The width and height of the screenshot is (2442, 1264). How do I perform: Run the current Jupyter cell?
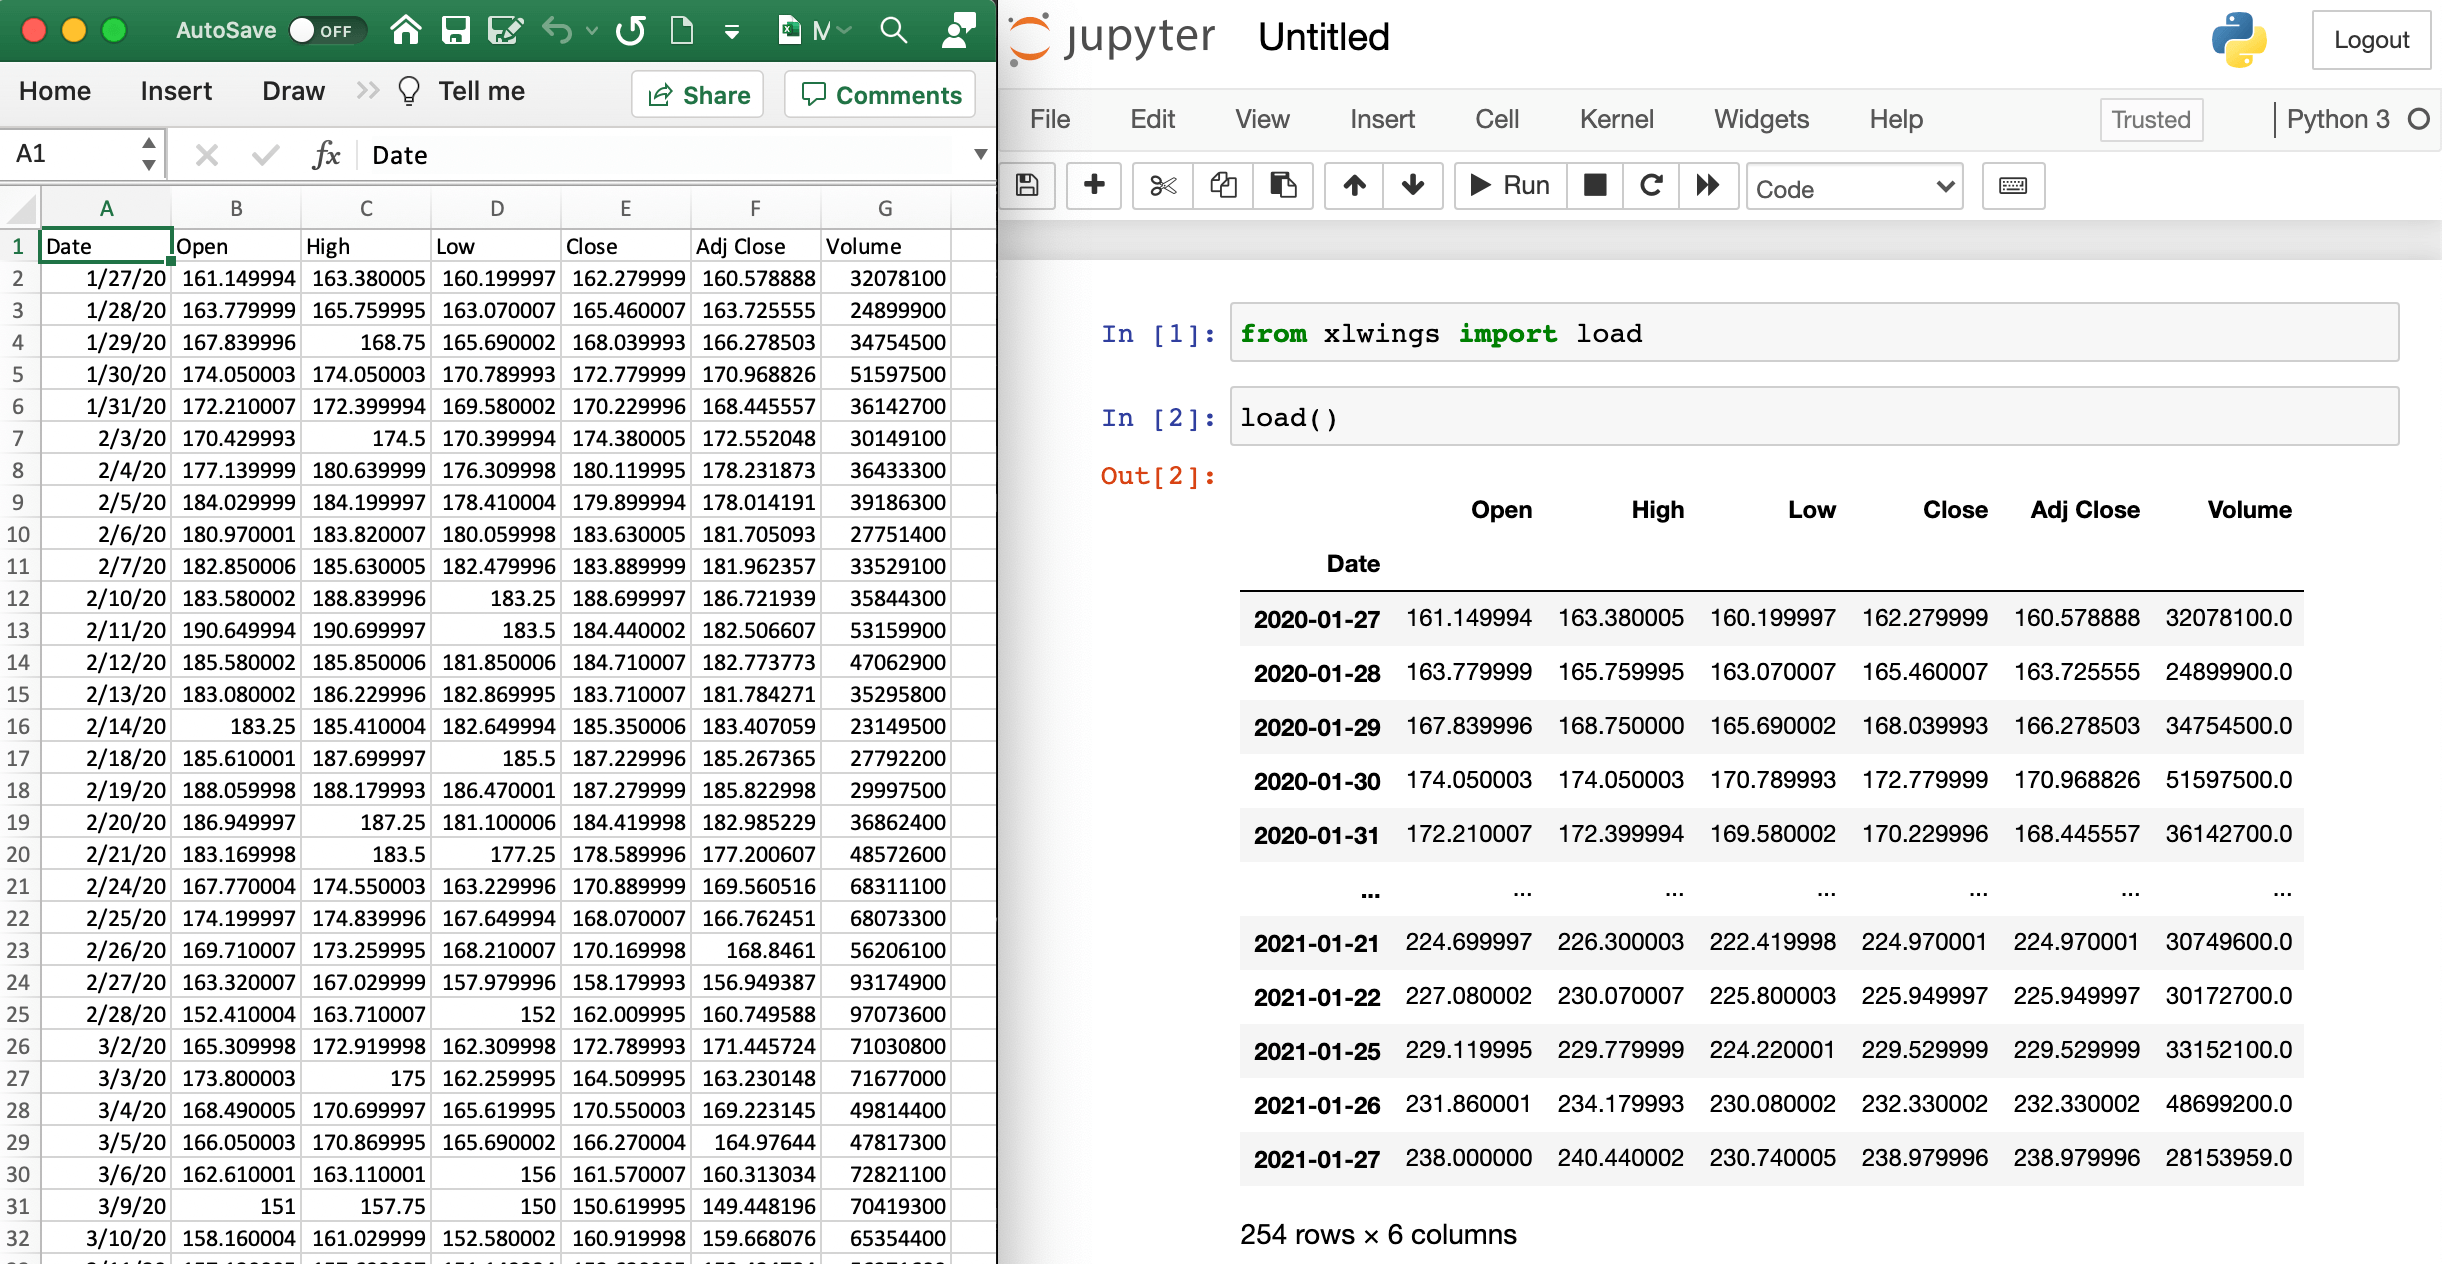1510,186
